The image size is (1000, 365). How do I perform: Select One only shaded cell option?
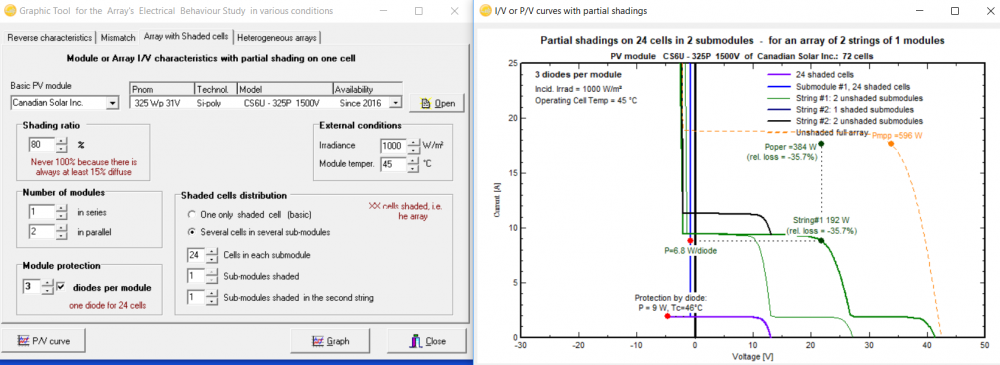point(192,213)
